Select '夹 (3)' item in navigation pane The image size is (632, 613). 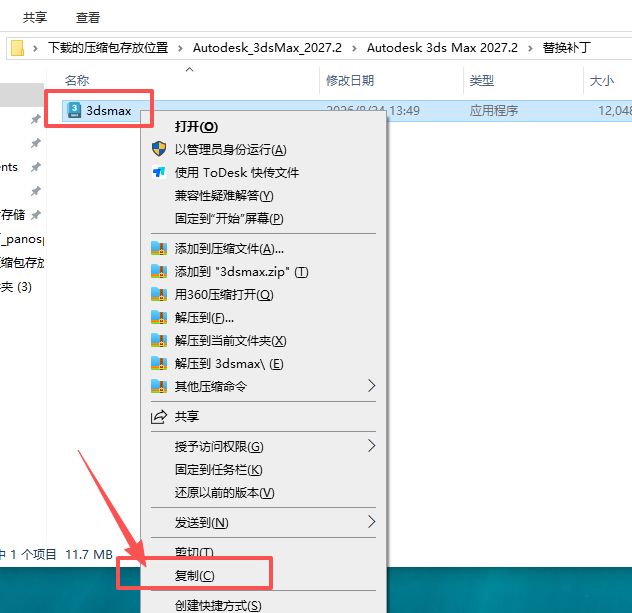coord(16,287)
